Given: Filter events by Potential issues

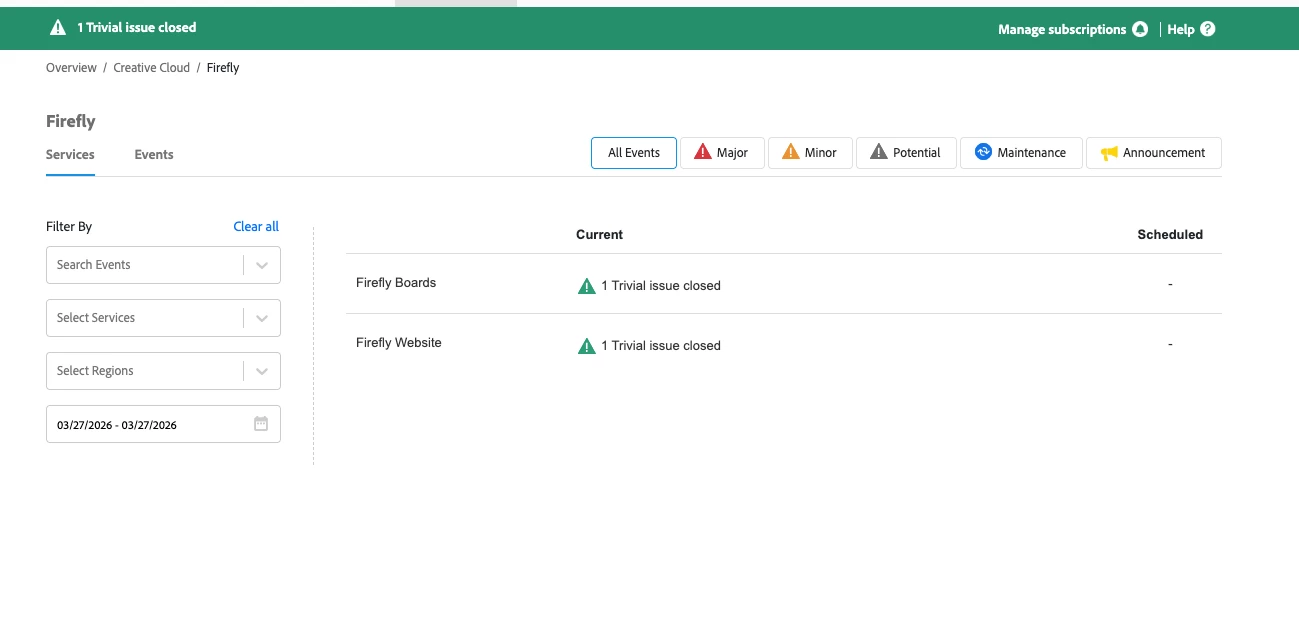Looking at the screenshot, I should [906, 153].
